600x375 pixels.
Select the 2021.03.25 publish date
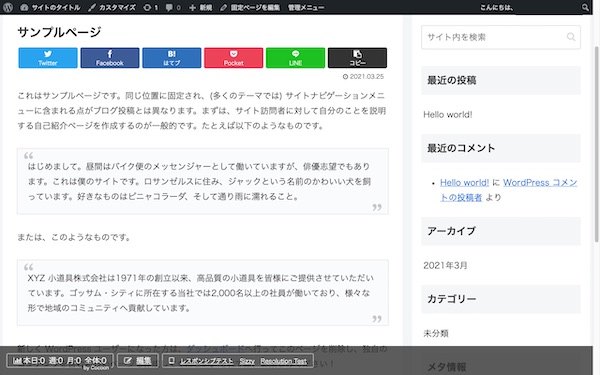pyautogui.click(x=363, y=77)
